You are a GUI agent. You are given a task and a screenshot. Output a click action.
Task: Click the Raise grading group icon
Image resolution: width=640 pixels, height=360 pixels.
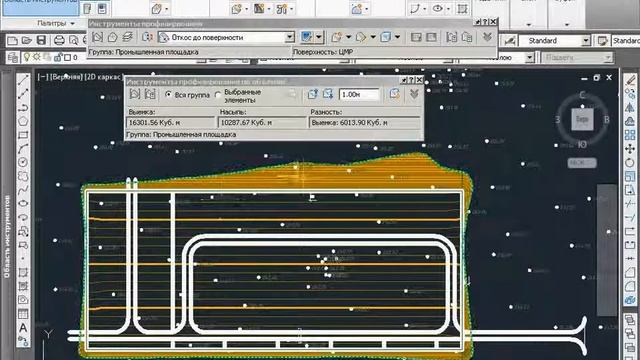[x=313, y=94]
